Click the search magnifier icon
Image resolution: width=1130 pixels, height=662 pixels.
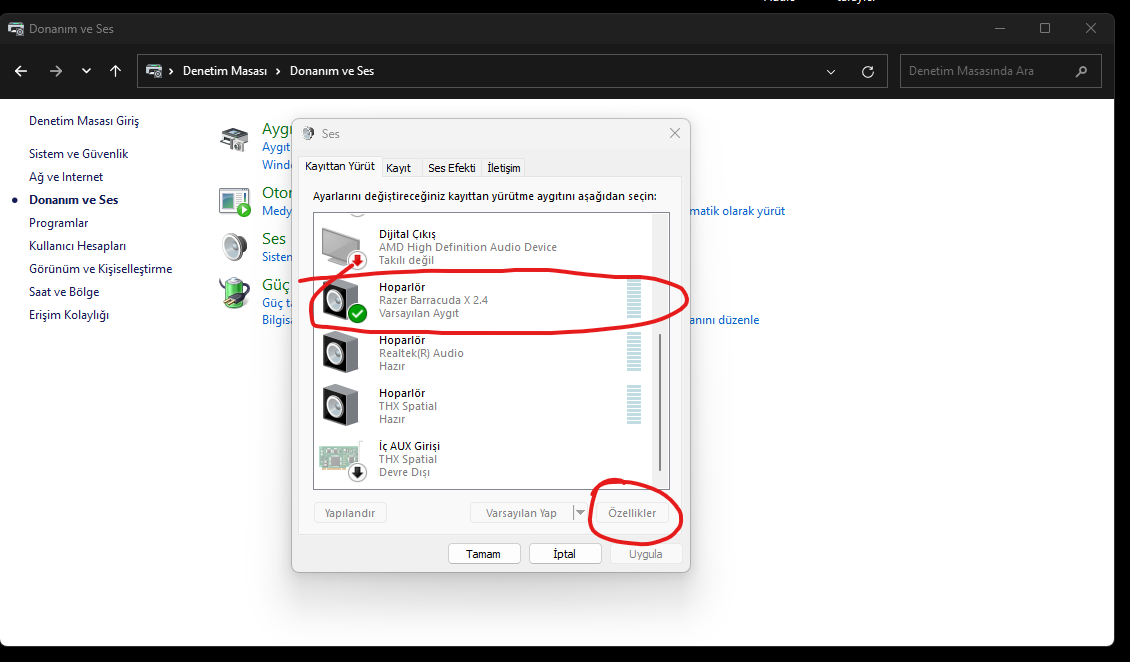pos(1081,71)
